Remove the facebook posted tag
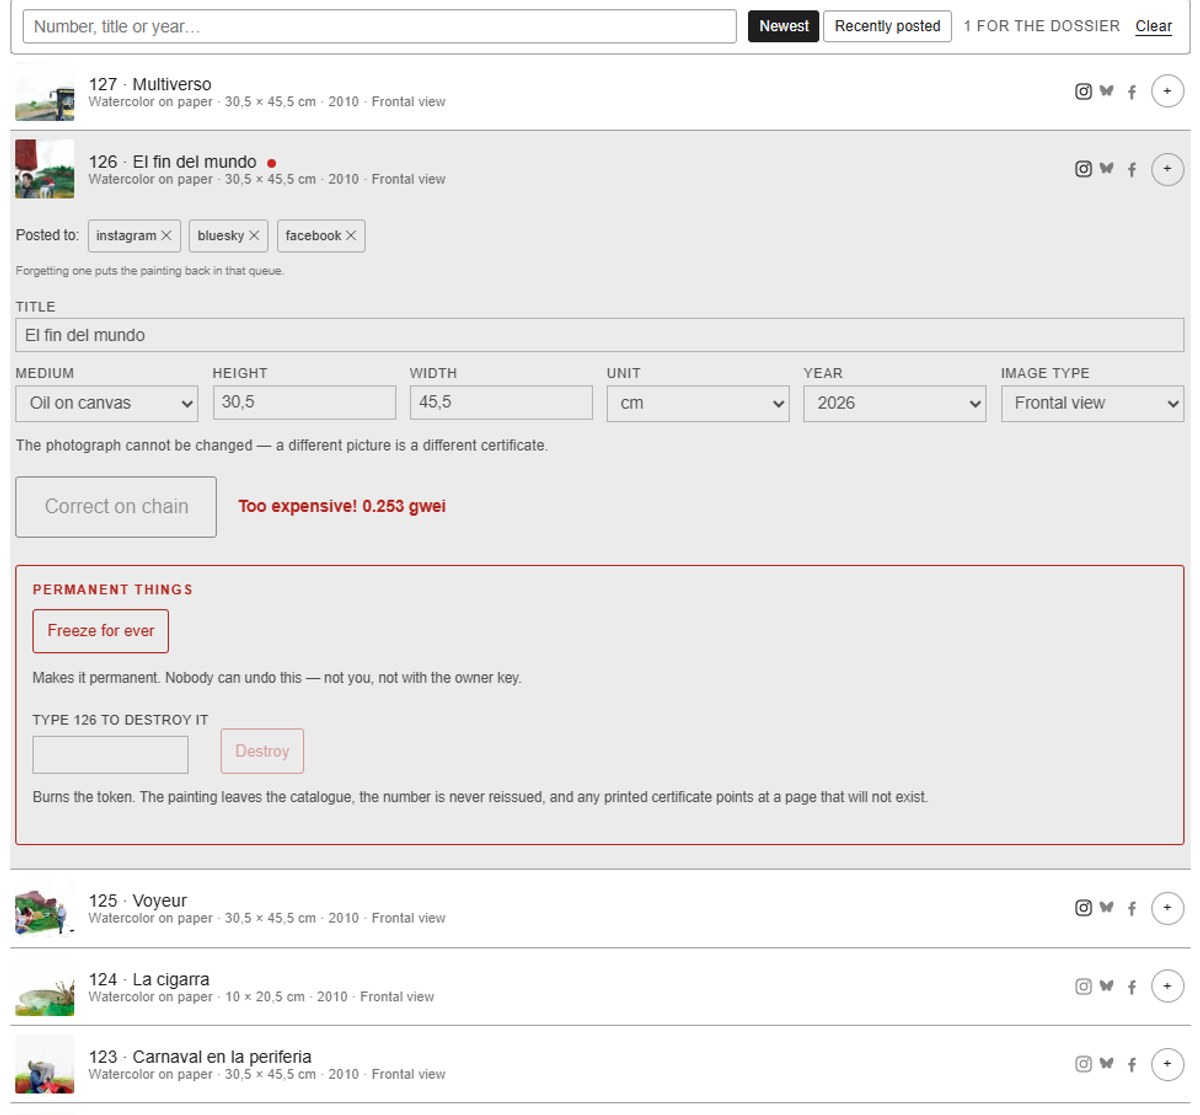The width and height of the screenshot is (1200, 1115). coord(351,236)
